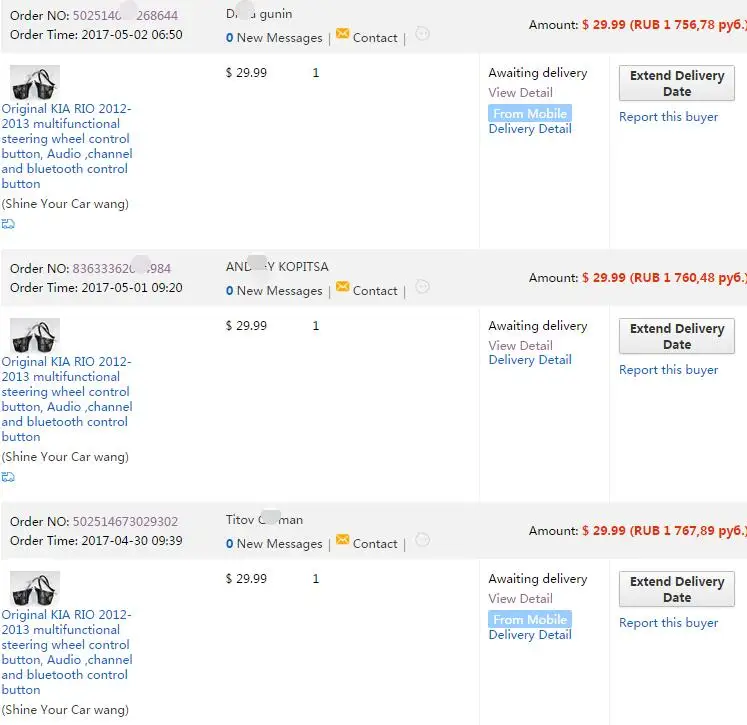Click the envelope Contact icon for the gunin order
Image resolution: width=747 pixels, height=725 pixels.
tap(342, 33)
